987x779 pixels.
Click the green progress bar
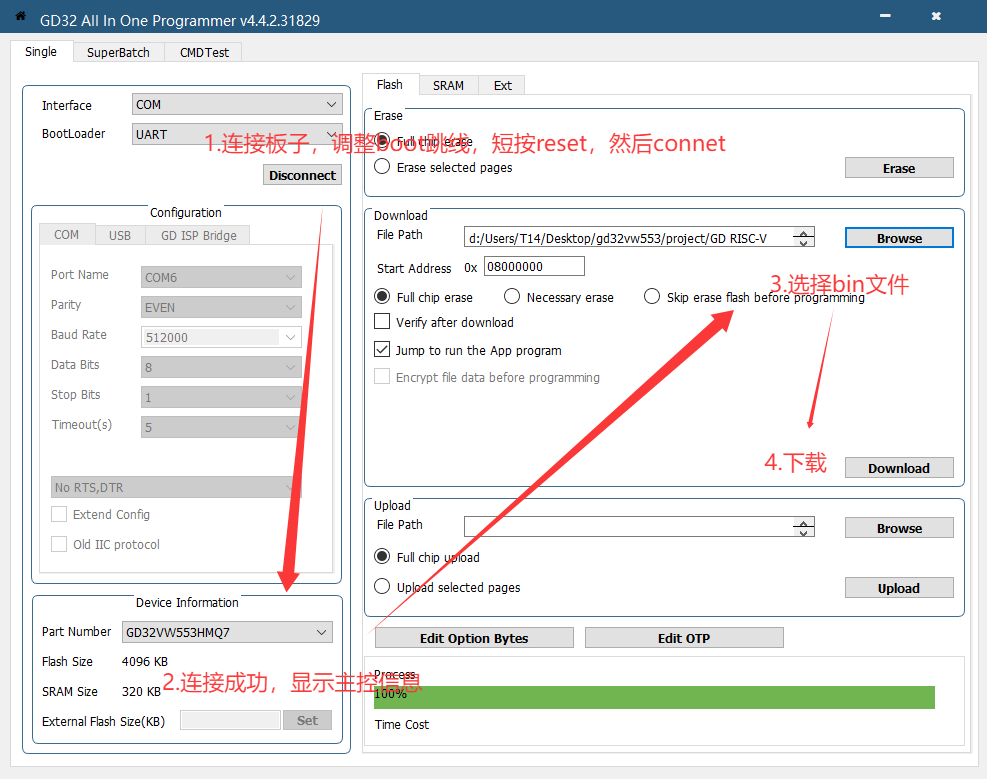pyautogui.click(x=654, y=697)
